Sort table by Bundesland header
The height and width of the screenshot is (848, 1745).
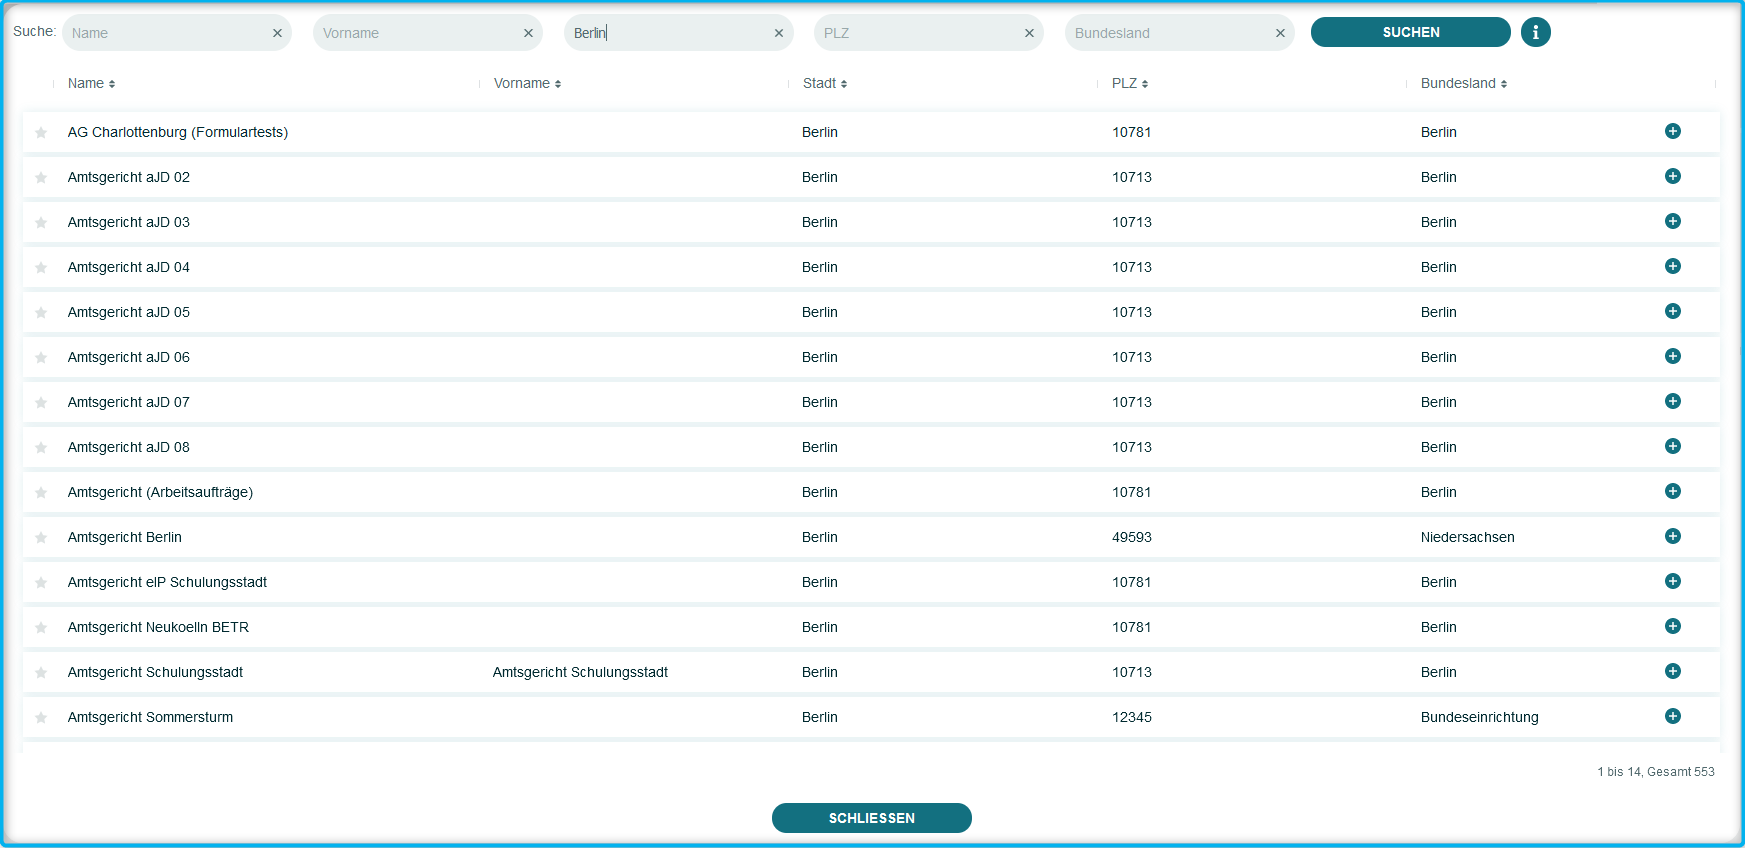click(x=1463, y=83)
